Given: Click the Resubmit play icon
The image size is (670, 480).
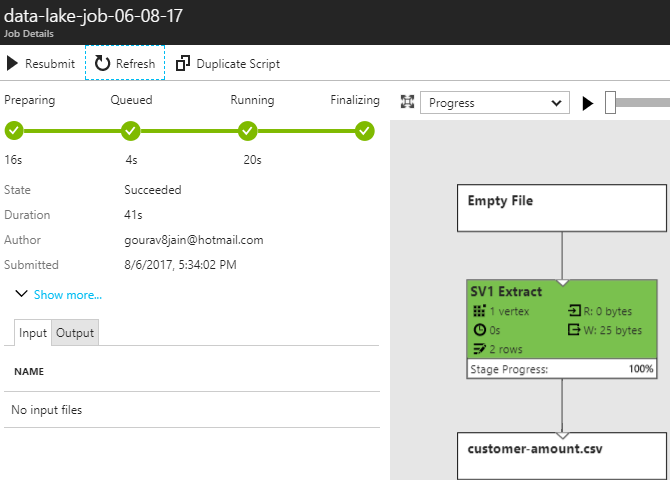Looking at the screenshot, I should (x=12, y=63).
